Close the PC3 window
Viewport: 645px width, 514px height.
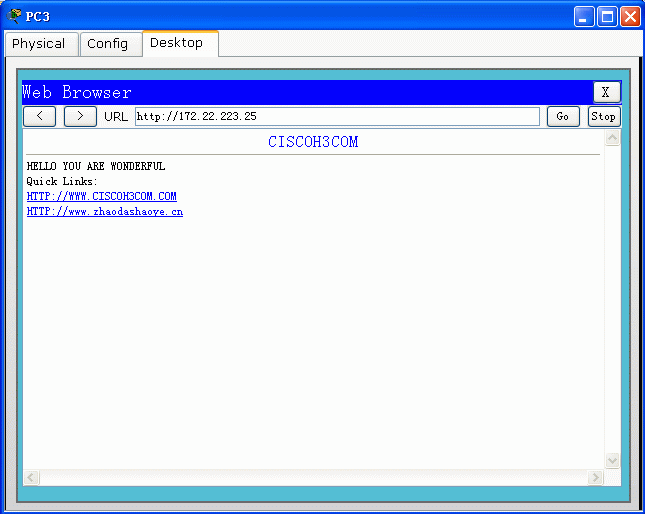coord(630,17)
